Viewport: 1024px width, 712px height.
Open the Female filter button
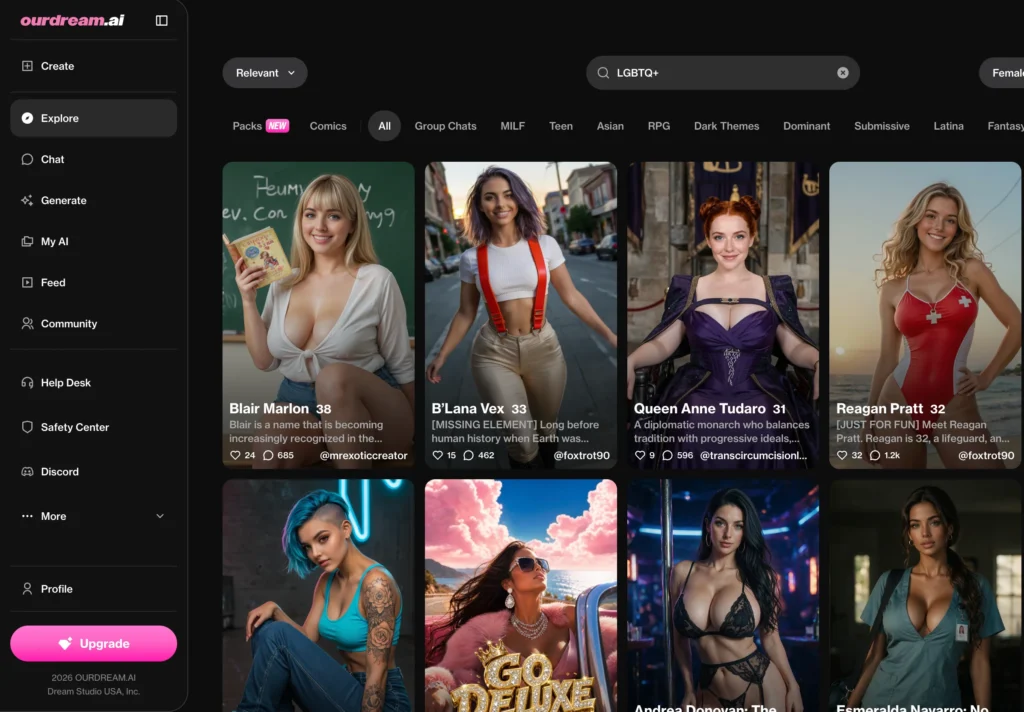point(1002,73)
